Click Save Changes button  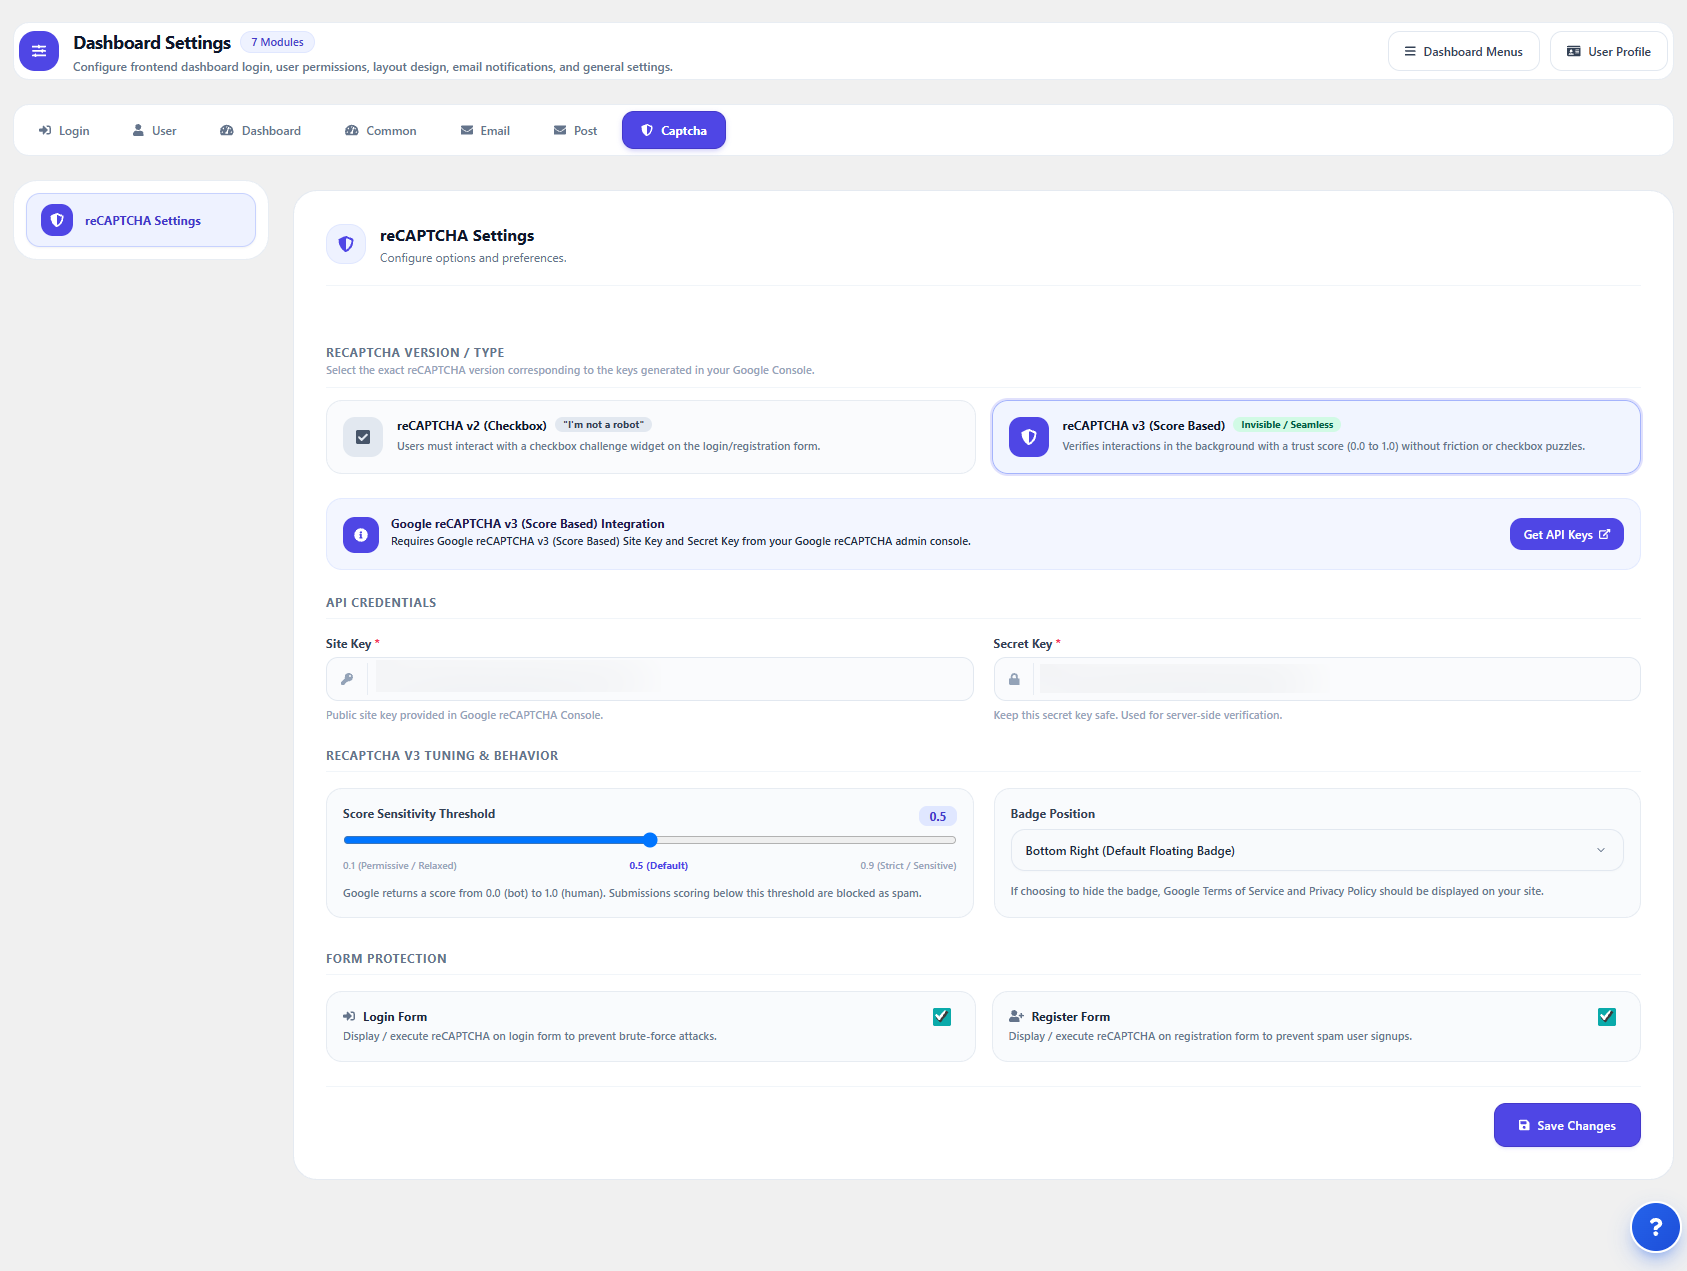click(1567, 1125)
